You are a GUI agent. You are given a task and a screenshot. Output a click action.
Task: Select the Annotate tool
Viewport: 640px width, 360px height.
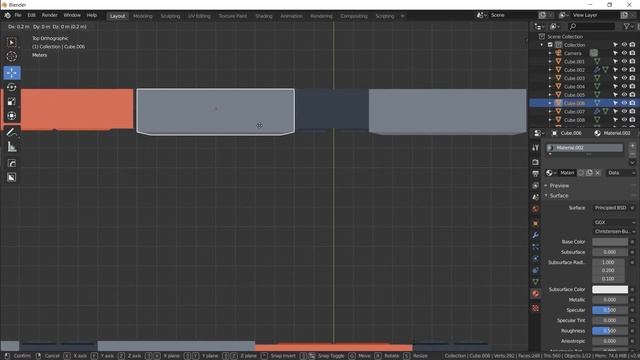click(x=11, y=133)
